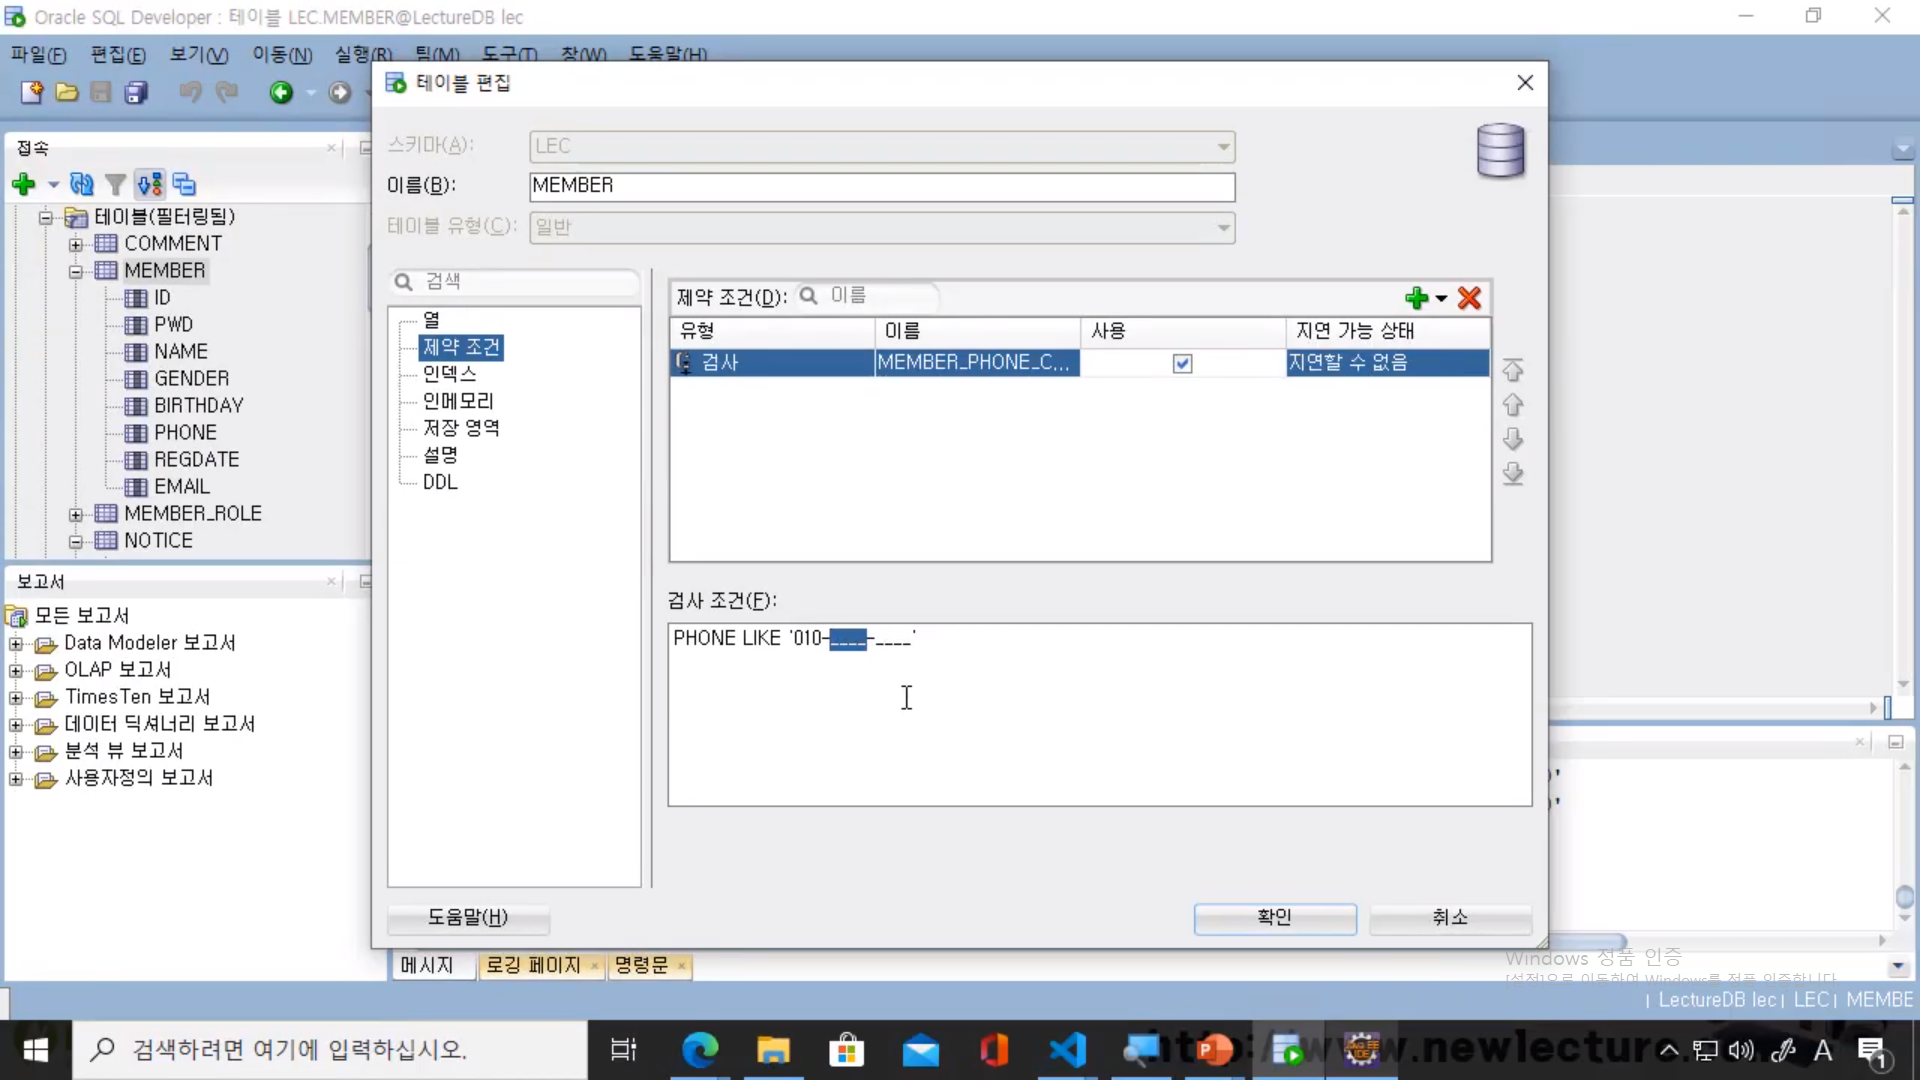Viewport: 1920px width, 1080px height.
Task: Open Microsoft Edge from the taskbar
Action: [700, 1050]
